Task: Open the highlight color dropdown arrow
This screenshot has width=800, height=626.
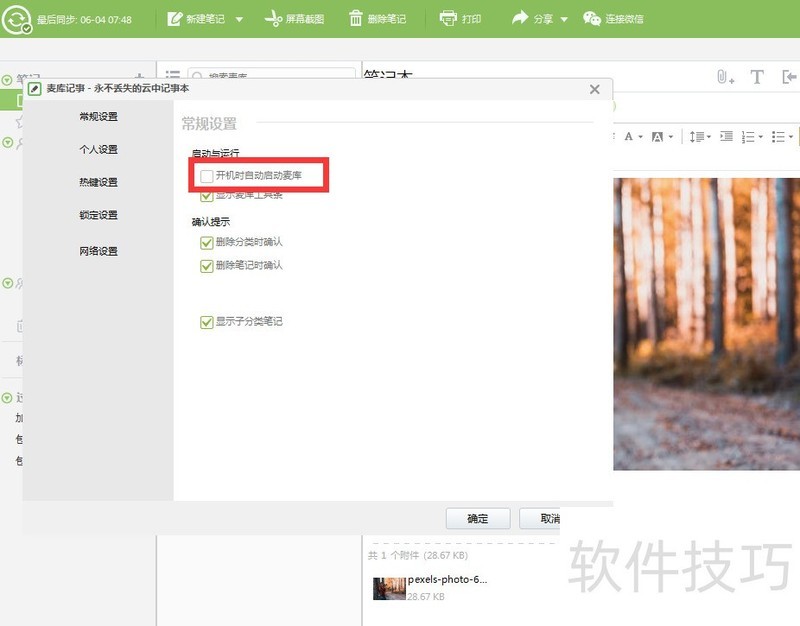Action: [x=670, y=137]
